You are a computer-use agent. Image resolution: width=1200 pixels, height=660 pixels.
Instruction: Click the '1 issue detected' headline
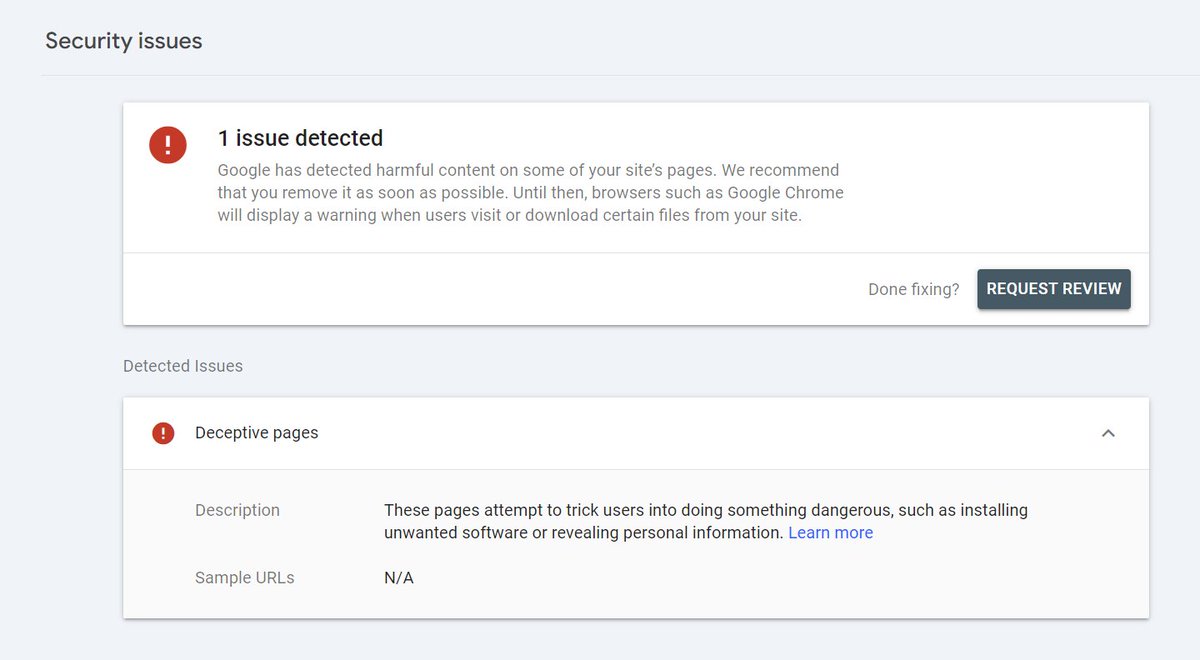tap(300, 138)
